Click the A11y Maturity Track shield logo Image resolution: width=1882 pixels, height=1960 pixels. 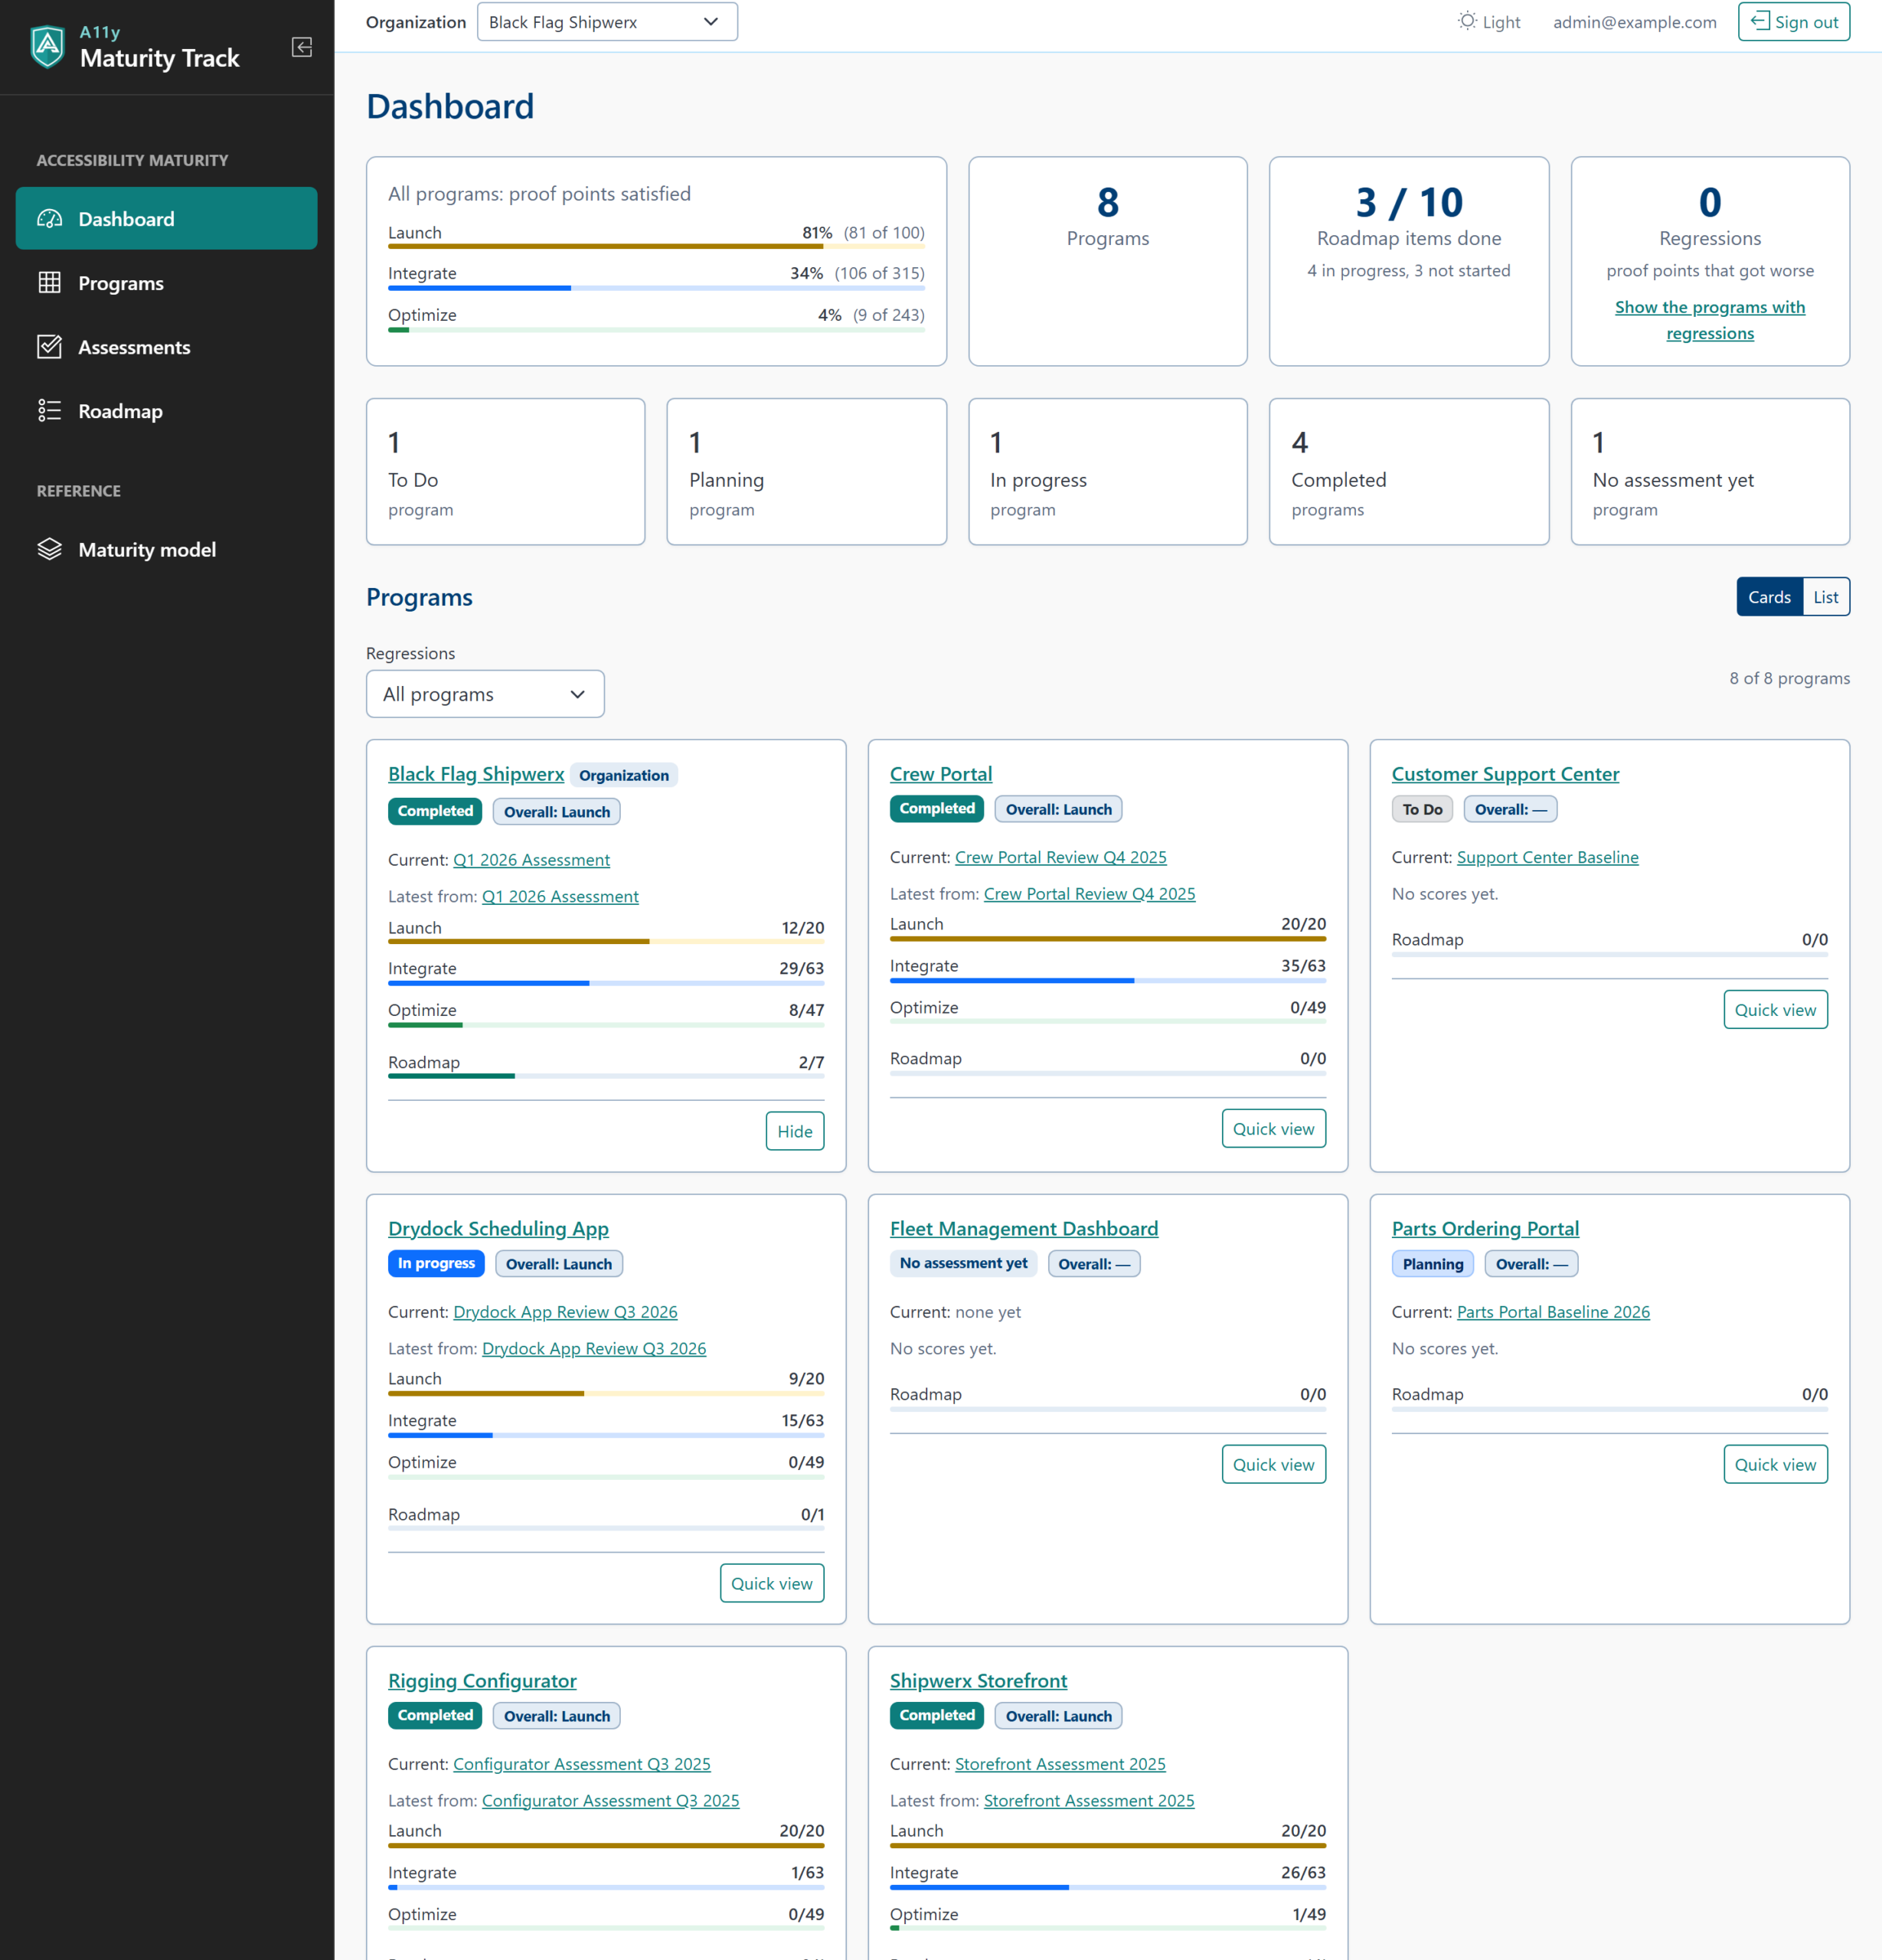(47, 47)
